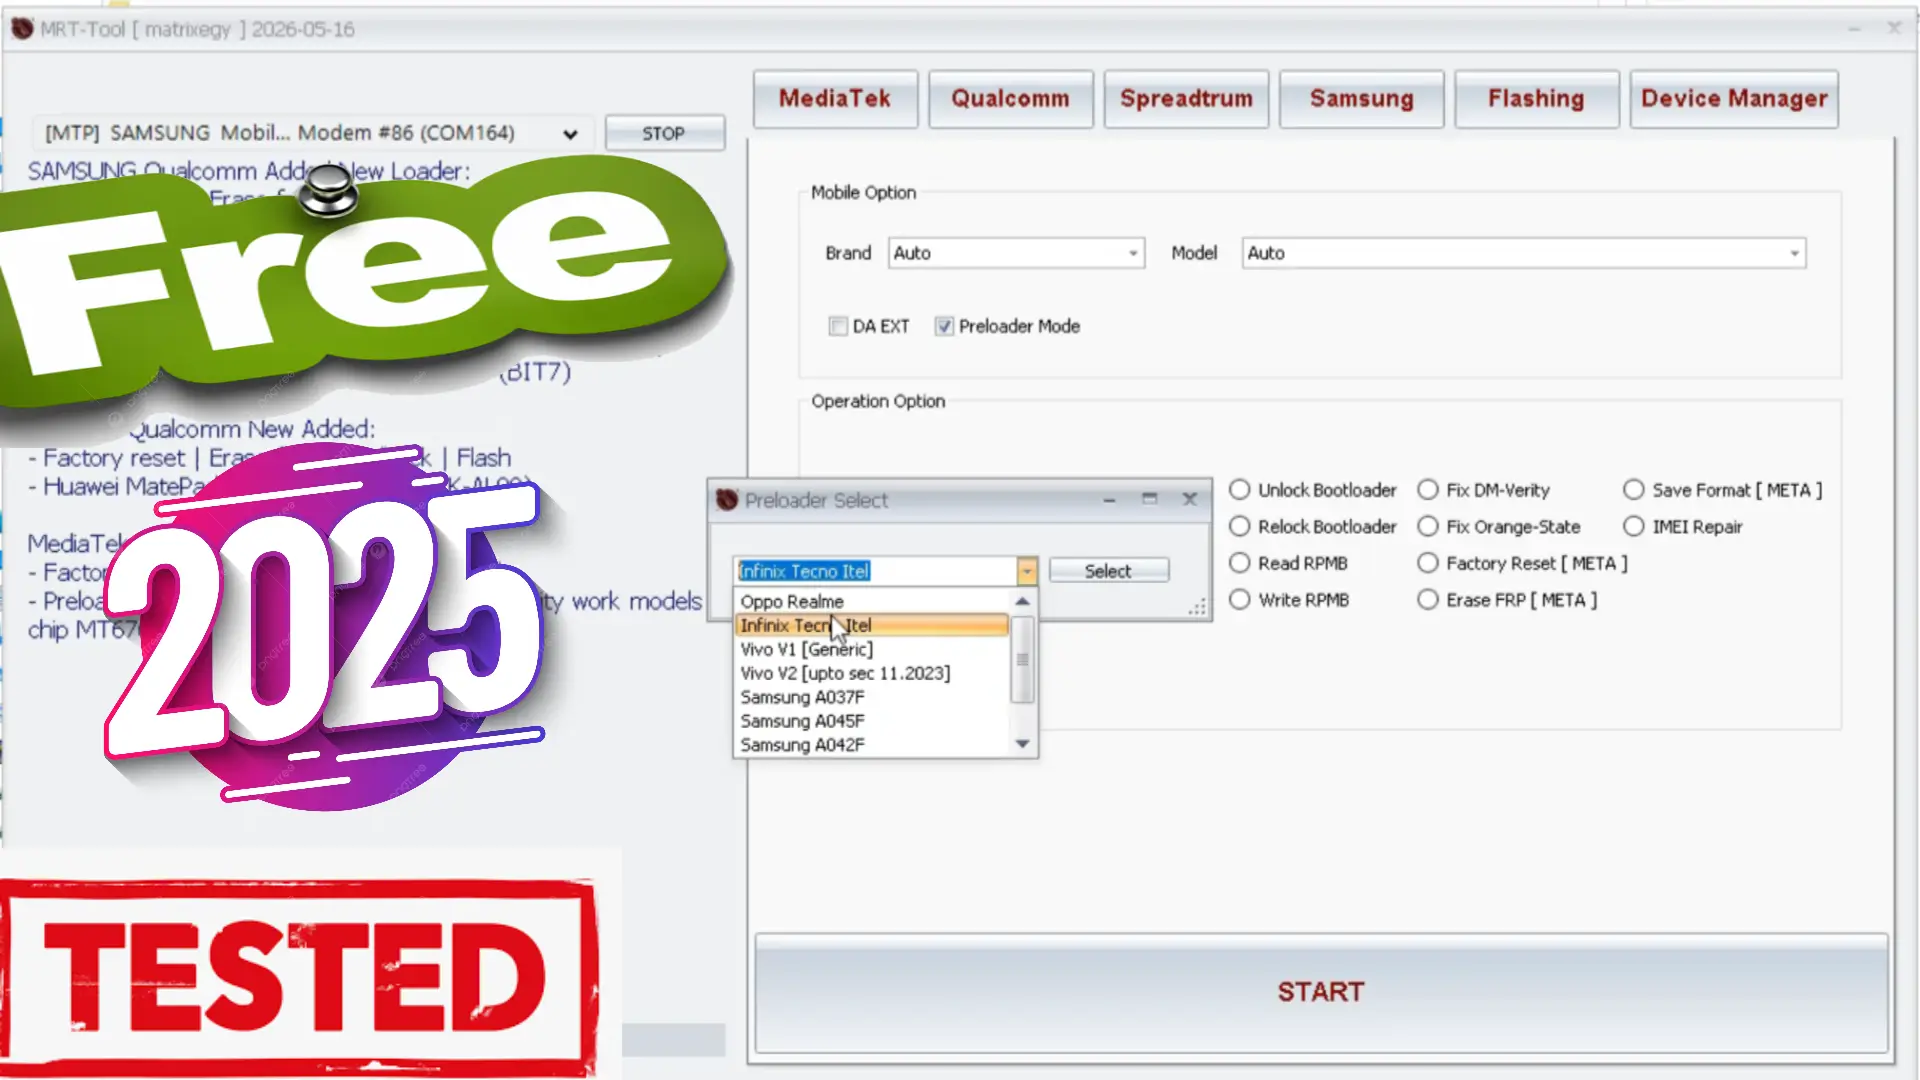This screenshot has height=1080, width=1920.
Task: Enable the DA EXT checkbox
Action: tap(838, 326)
